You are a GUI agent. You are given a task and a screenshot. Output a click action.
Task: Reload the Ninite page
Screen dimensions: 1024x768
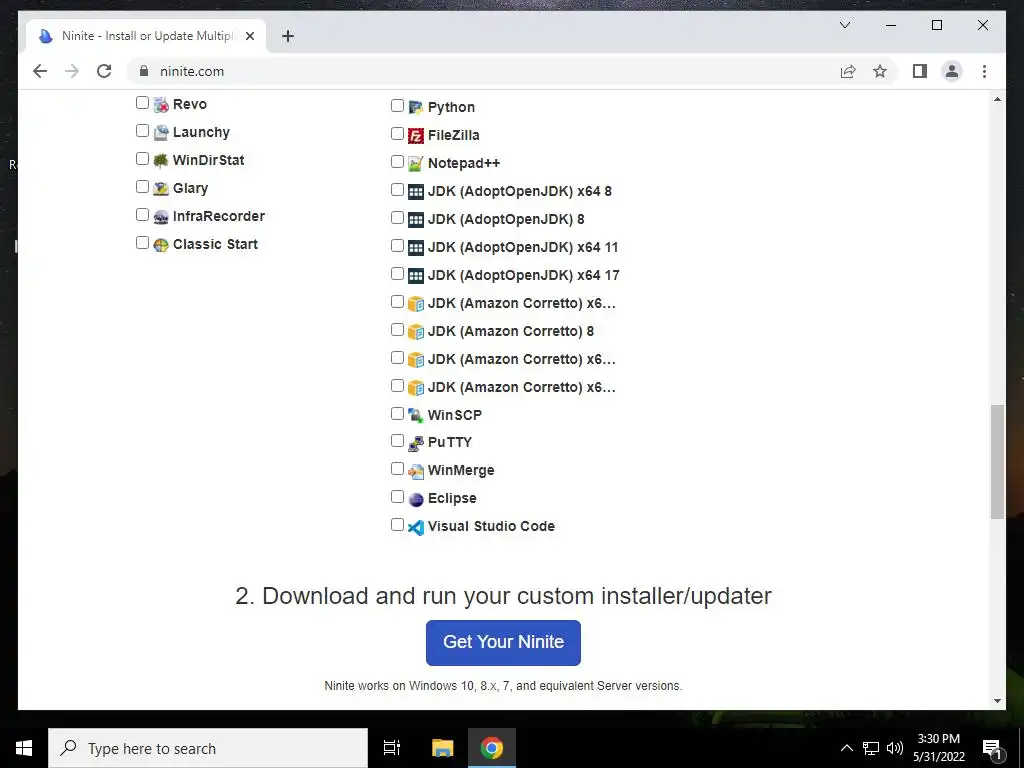click(x=104, y=71)
